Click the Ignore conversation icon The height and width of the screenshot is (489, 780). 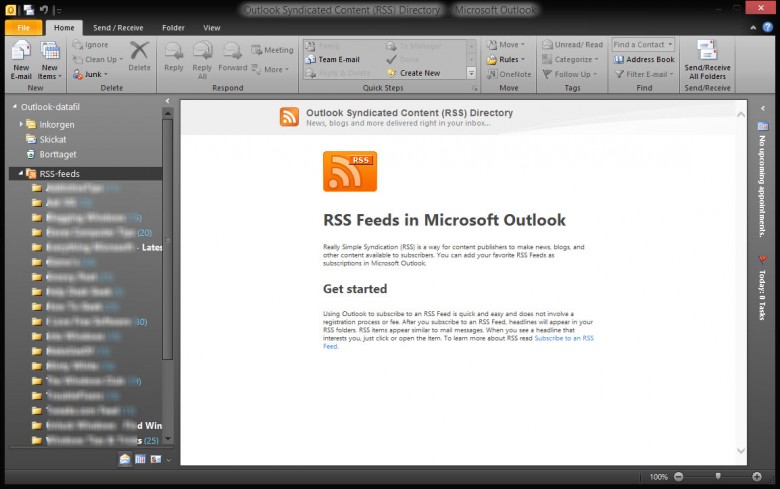tap(78, 45)
